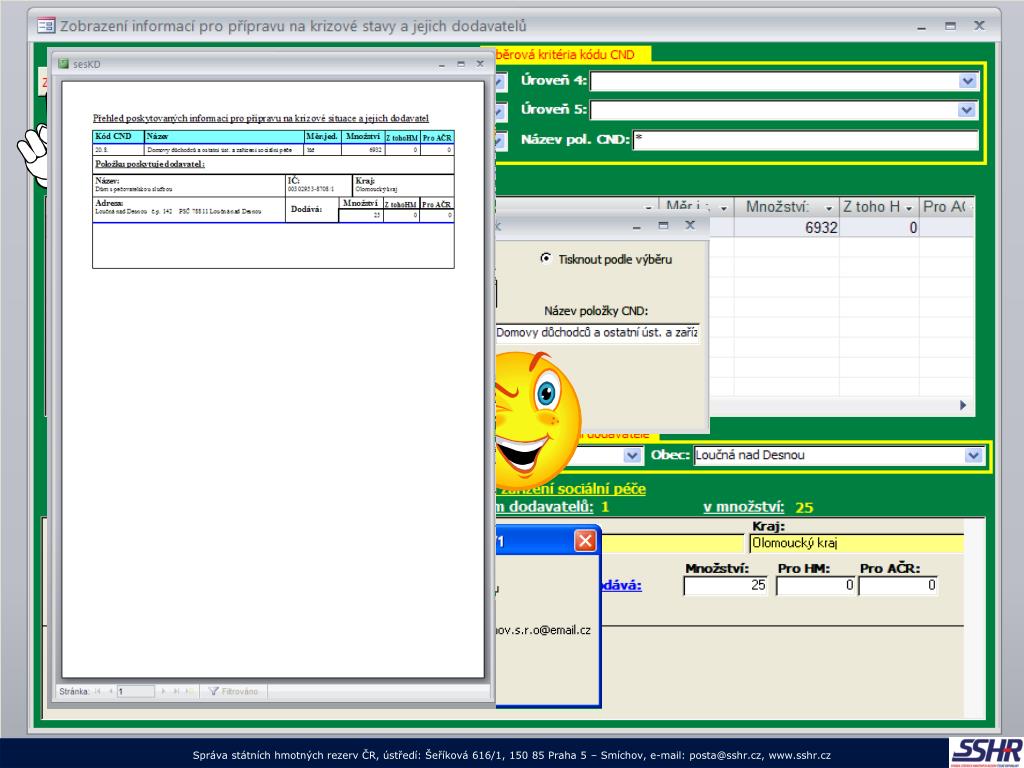
Task: Minimize the main Zobrazení informací window
Action: [921, 26]
